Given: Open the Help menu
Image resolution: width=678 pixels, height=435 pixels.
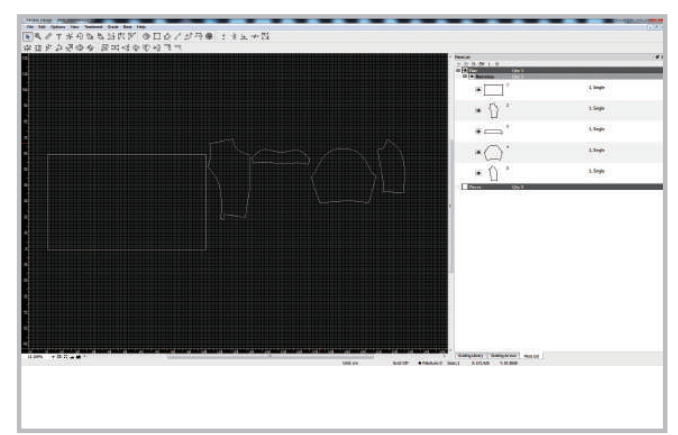Looking at the screenshot, I should (141, 27).
